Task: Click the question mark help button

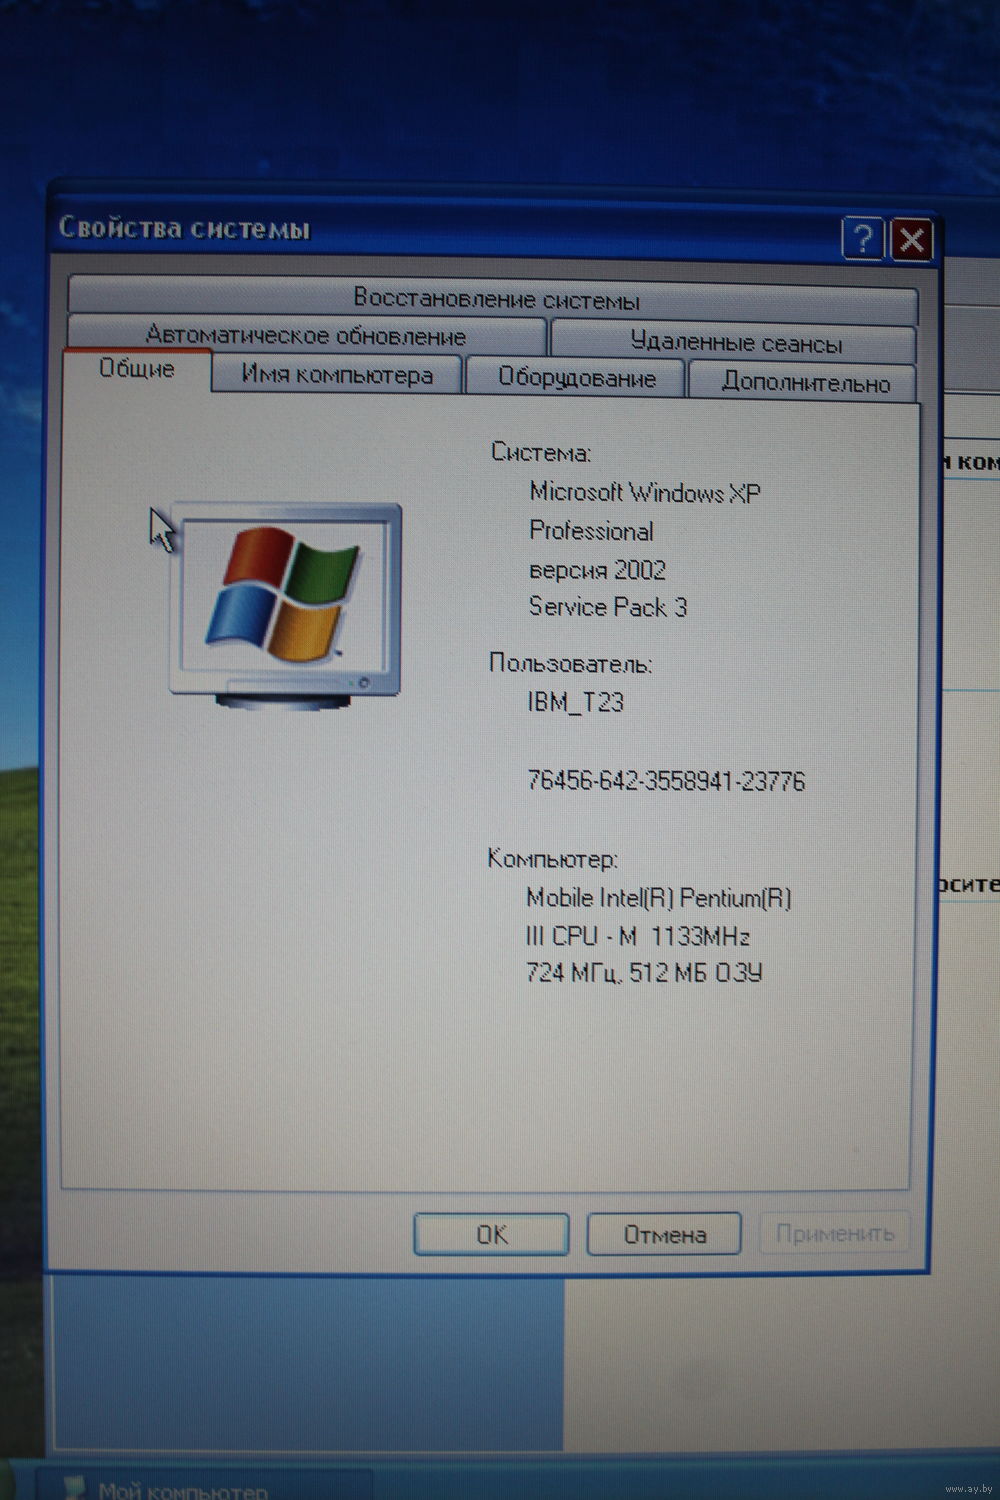Action: click(863, 239)
